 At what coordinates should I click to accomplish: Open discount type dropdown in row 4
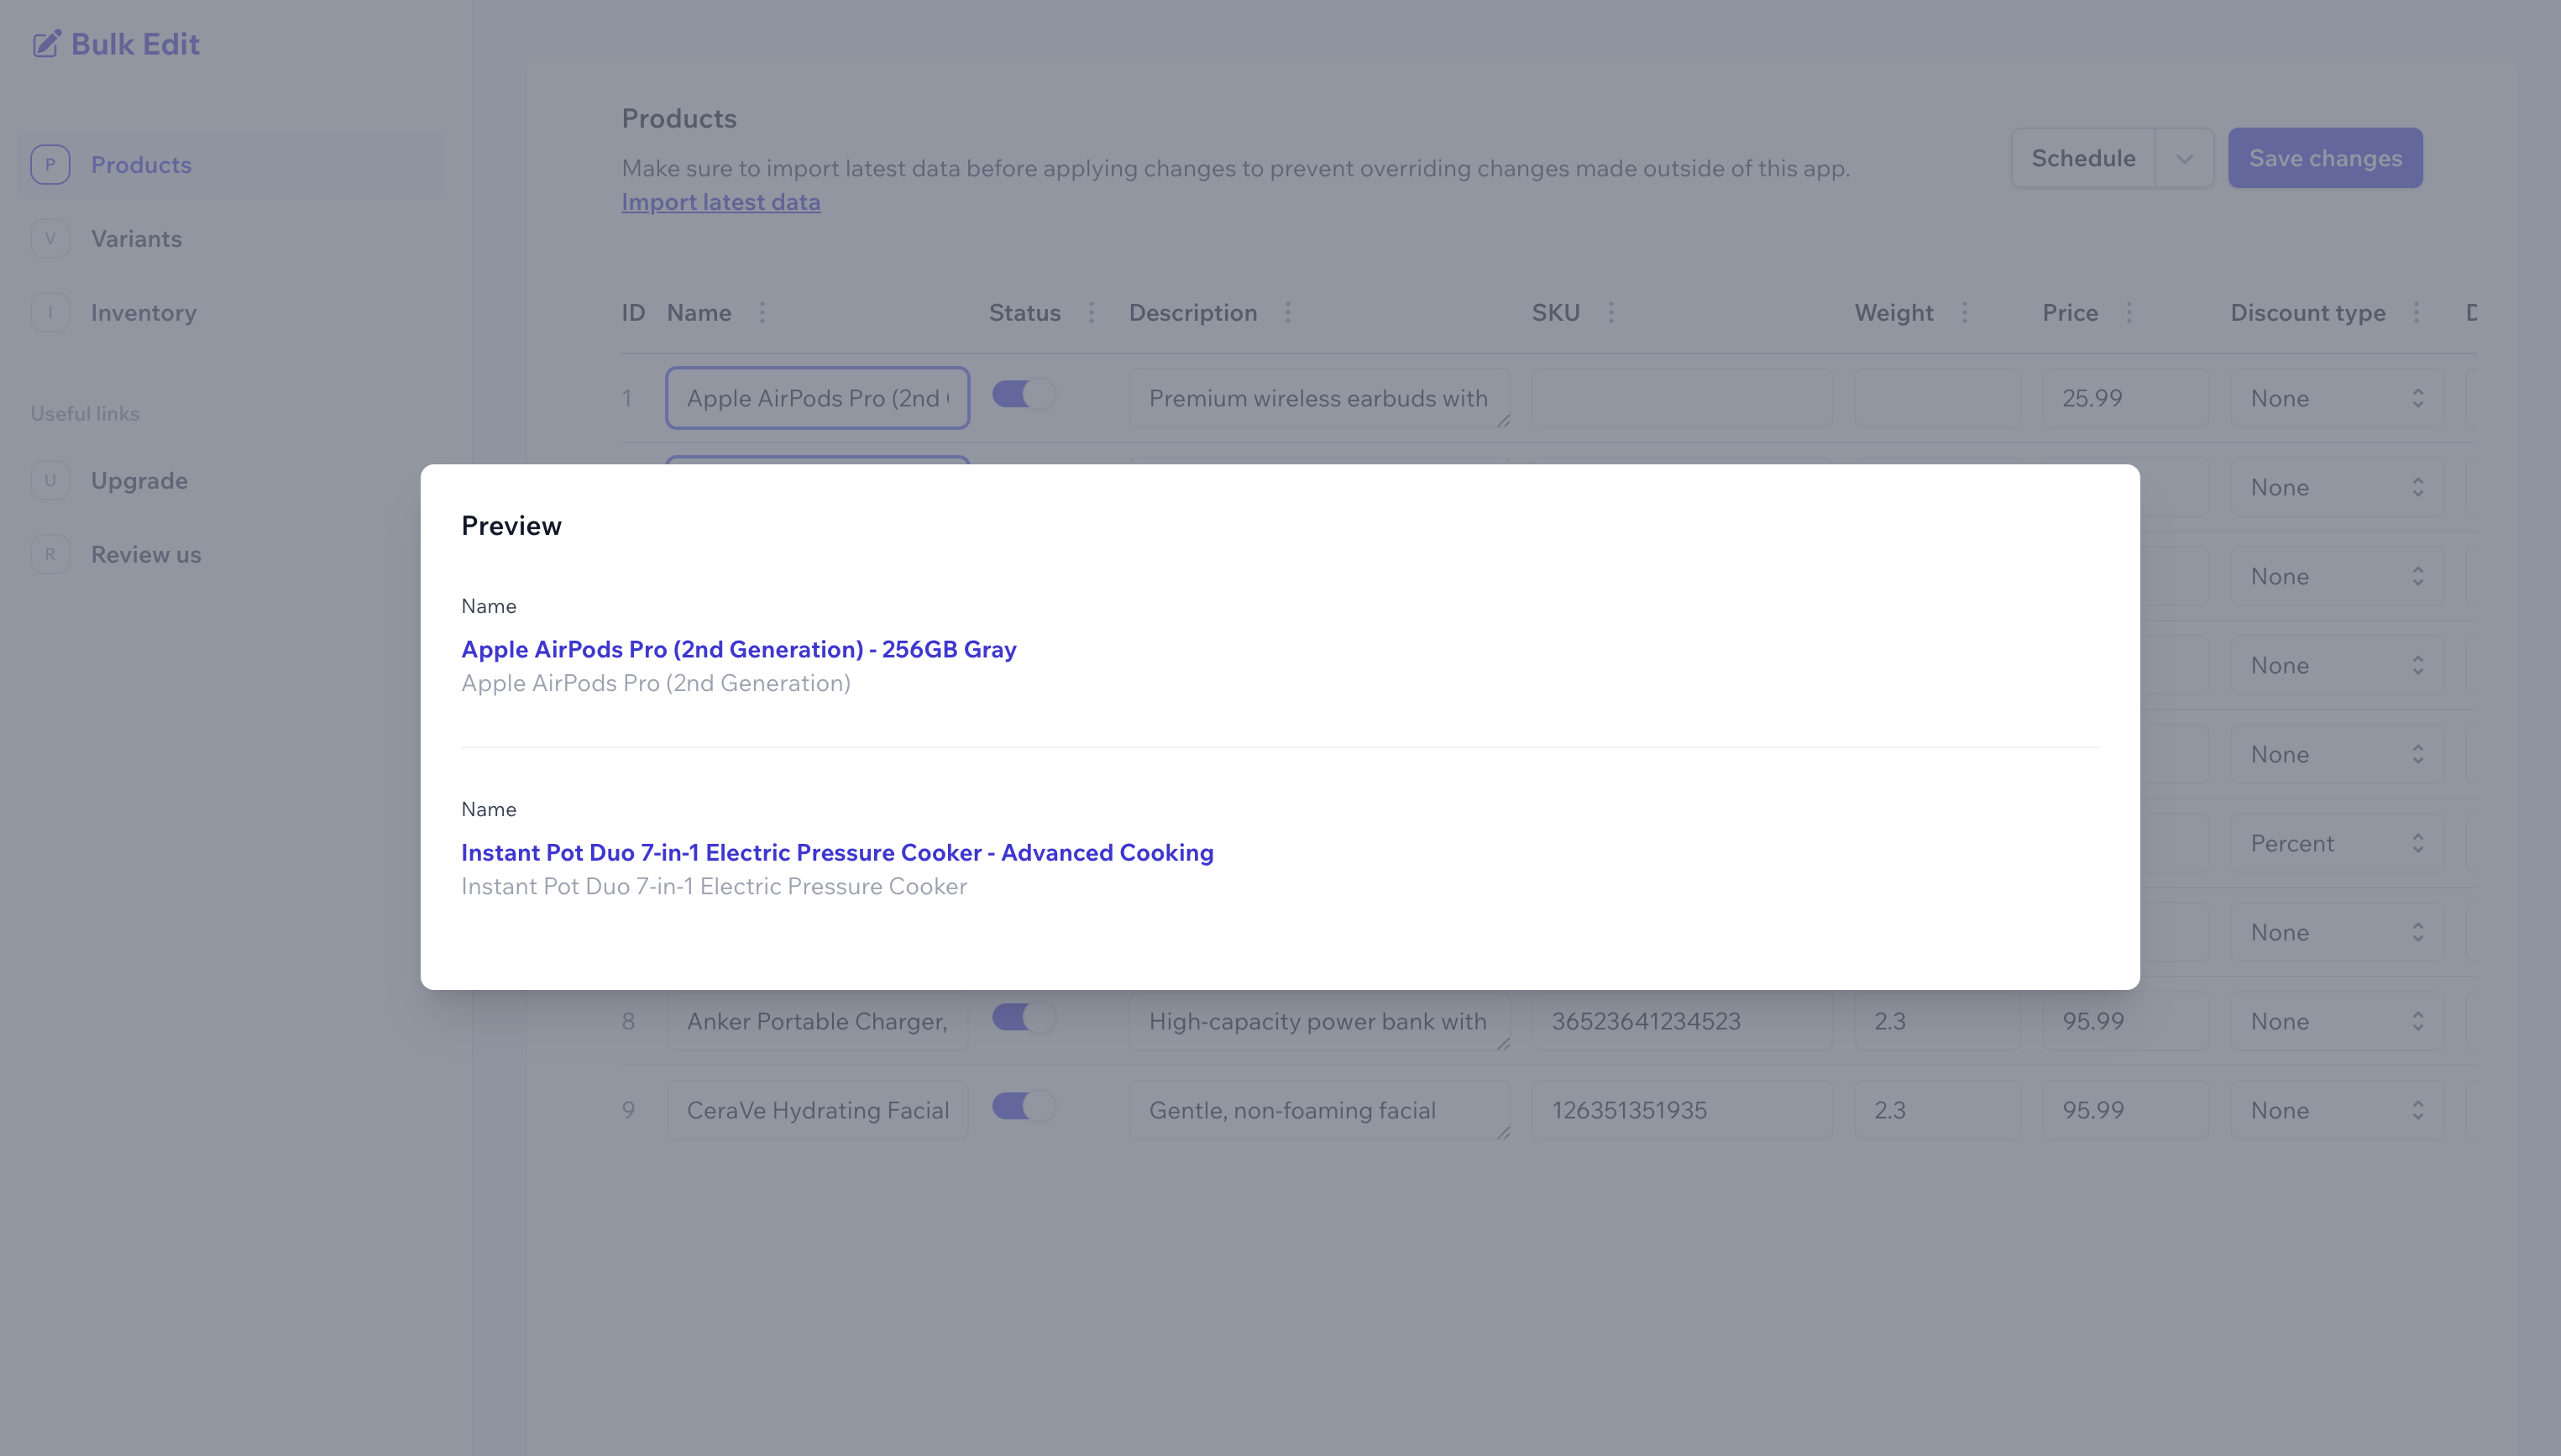coord(2337,665)
